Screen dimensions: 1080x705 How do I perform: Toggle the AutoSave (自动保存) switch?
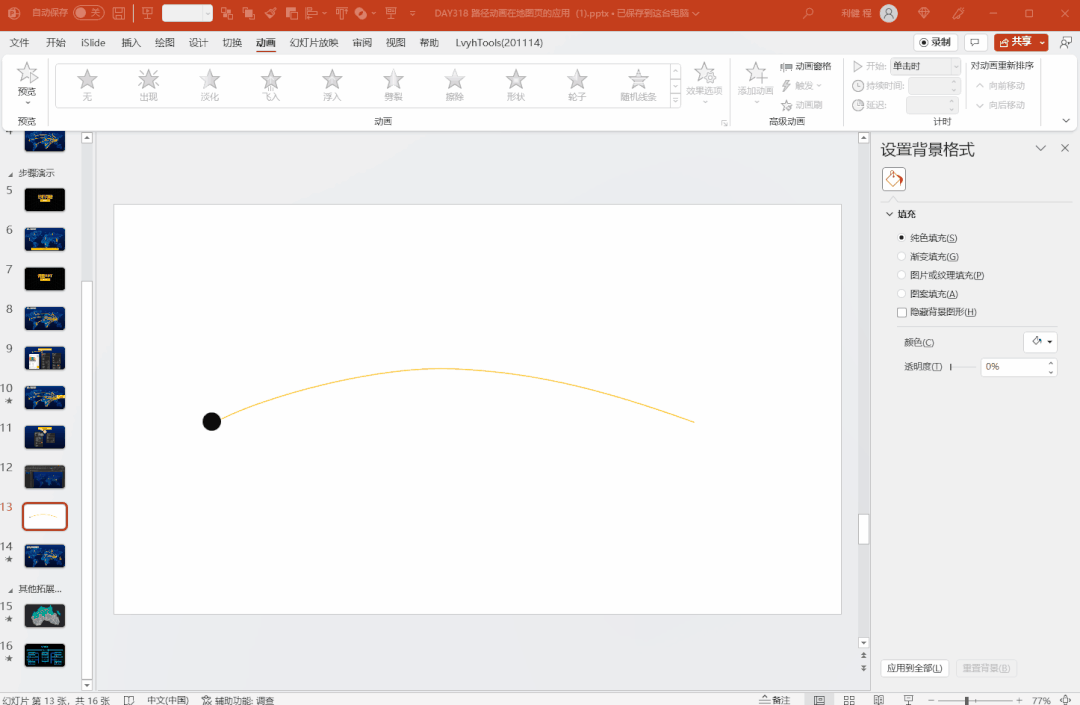89,13
